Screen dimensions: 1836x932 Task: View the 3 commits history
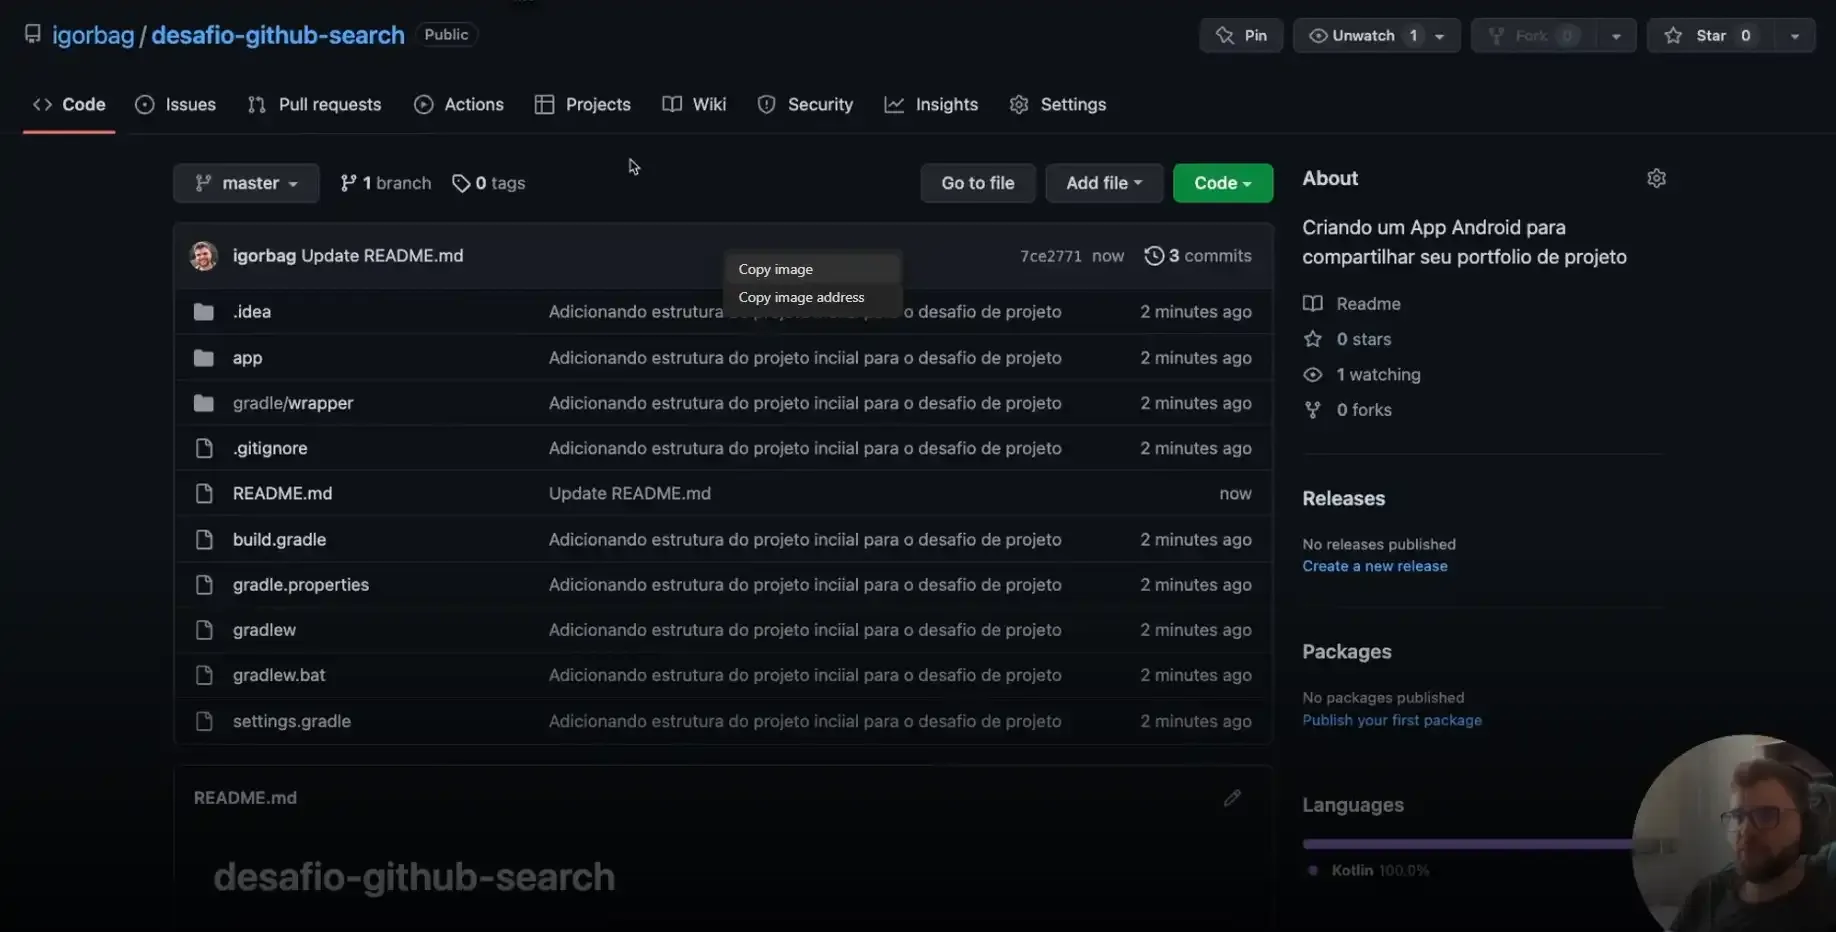point(1198,256)
